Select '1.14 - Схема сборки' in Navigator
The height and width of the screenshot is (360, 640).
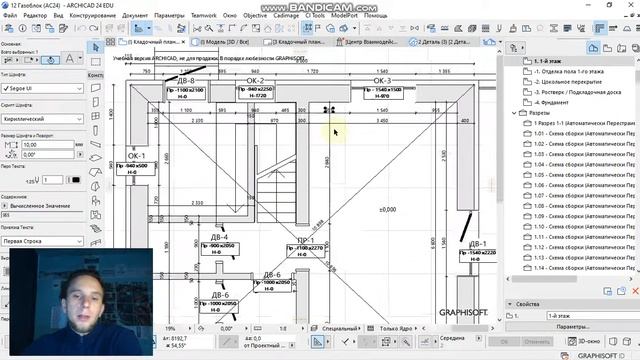584,268
